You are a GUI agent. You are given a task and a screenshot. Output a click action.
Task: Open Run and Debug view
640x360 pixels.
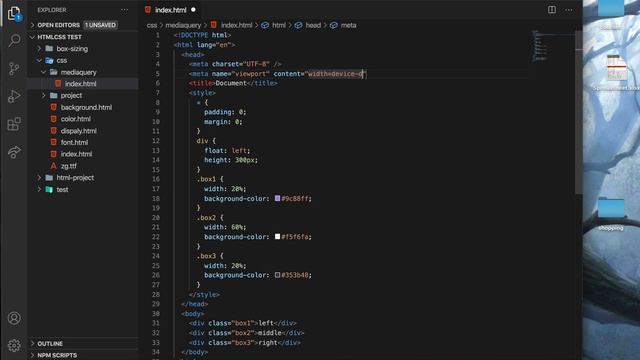pyautogui.click(x=14, y=96)
